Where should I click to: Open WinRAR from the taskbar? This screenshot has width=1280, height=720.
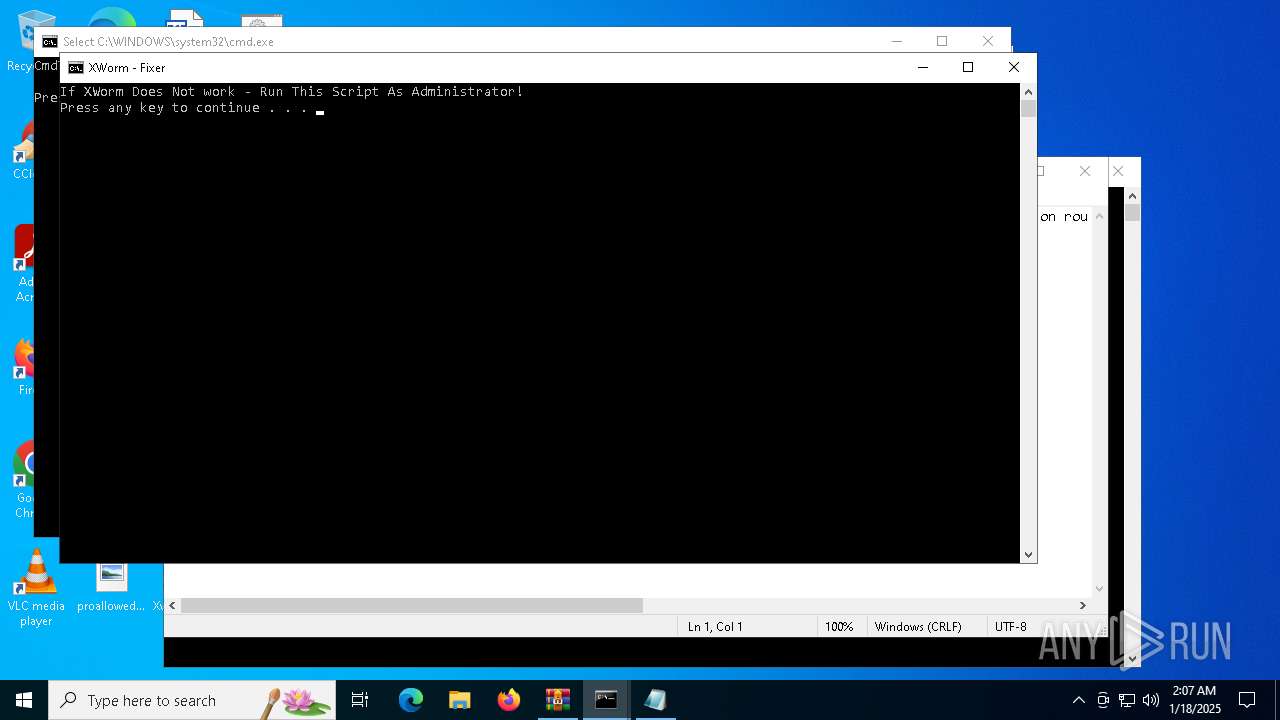(558, 700)
